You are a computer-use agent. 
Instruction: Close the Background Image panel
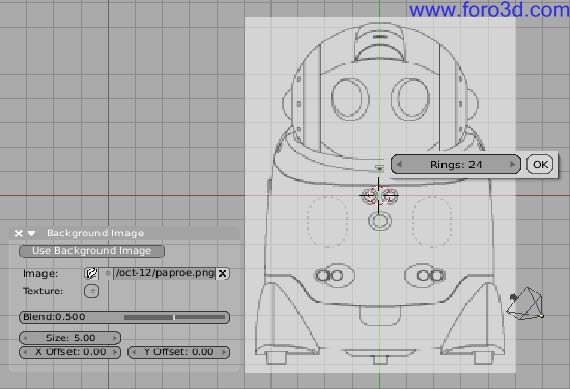click(18, 233)
